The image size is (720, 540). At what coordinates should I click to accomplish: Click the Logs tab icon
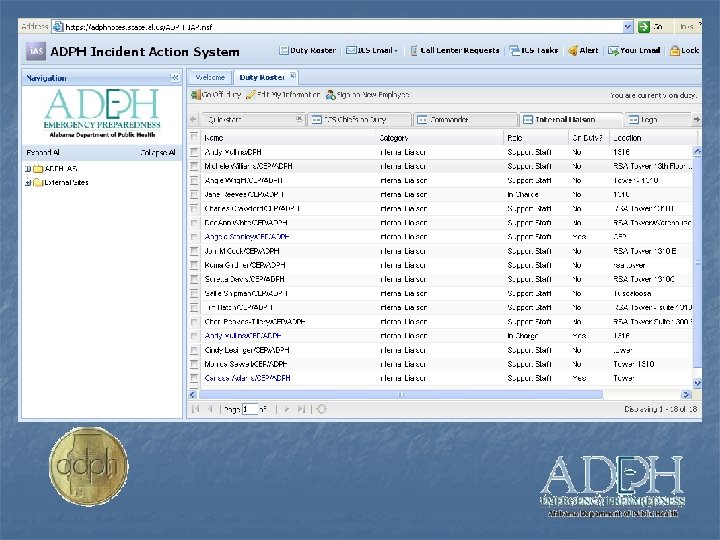click(634, 120)
